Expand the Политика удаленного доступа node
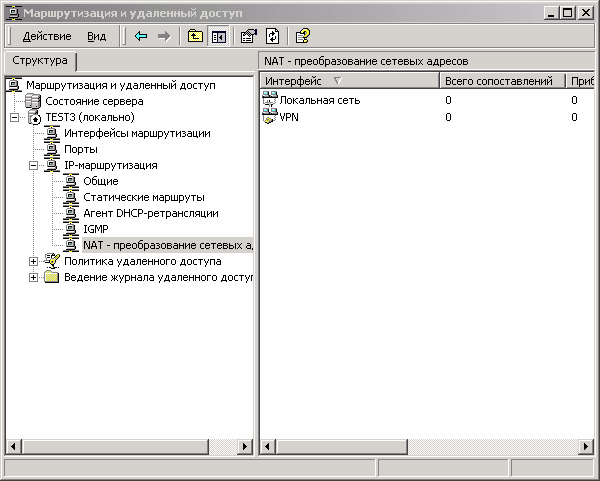 point(33,261)
